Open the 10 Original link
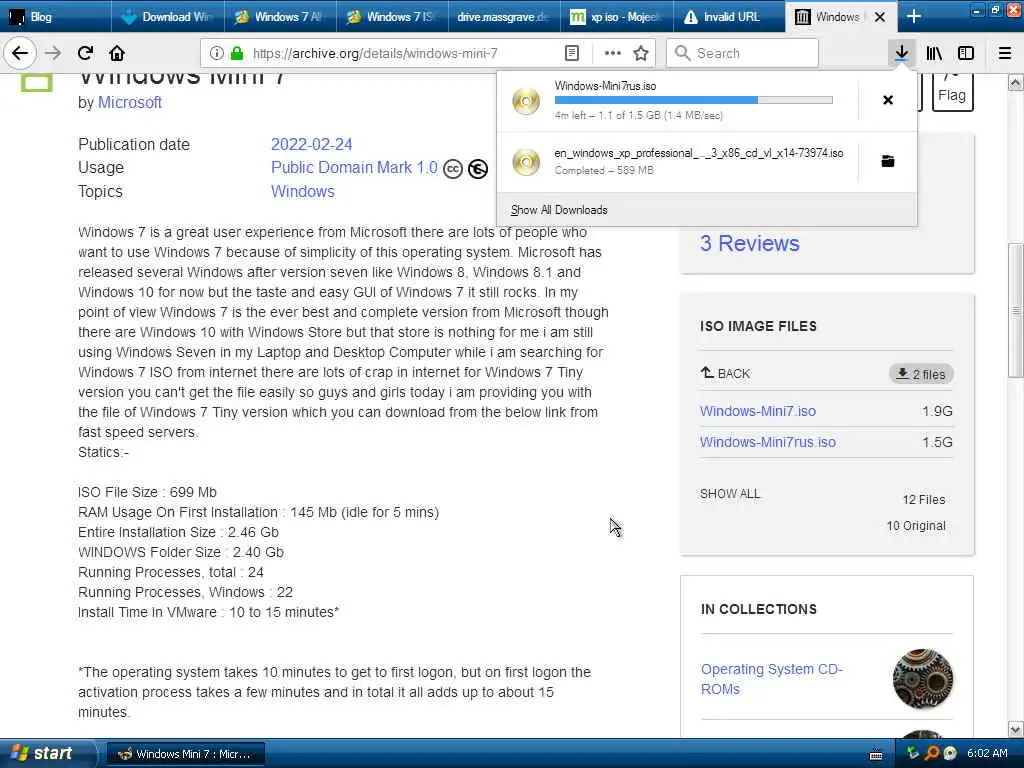The image size is (1024, 768). pos(916,526)
